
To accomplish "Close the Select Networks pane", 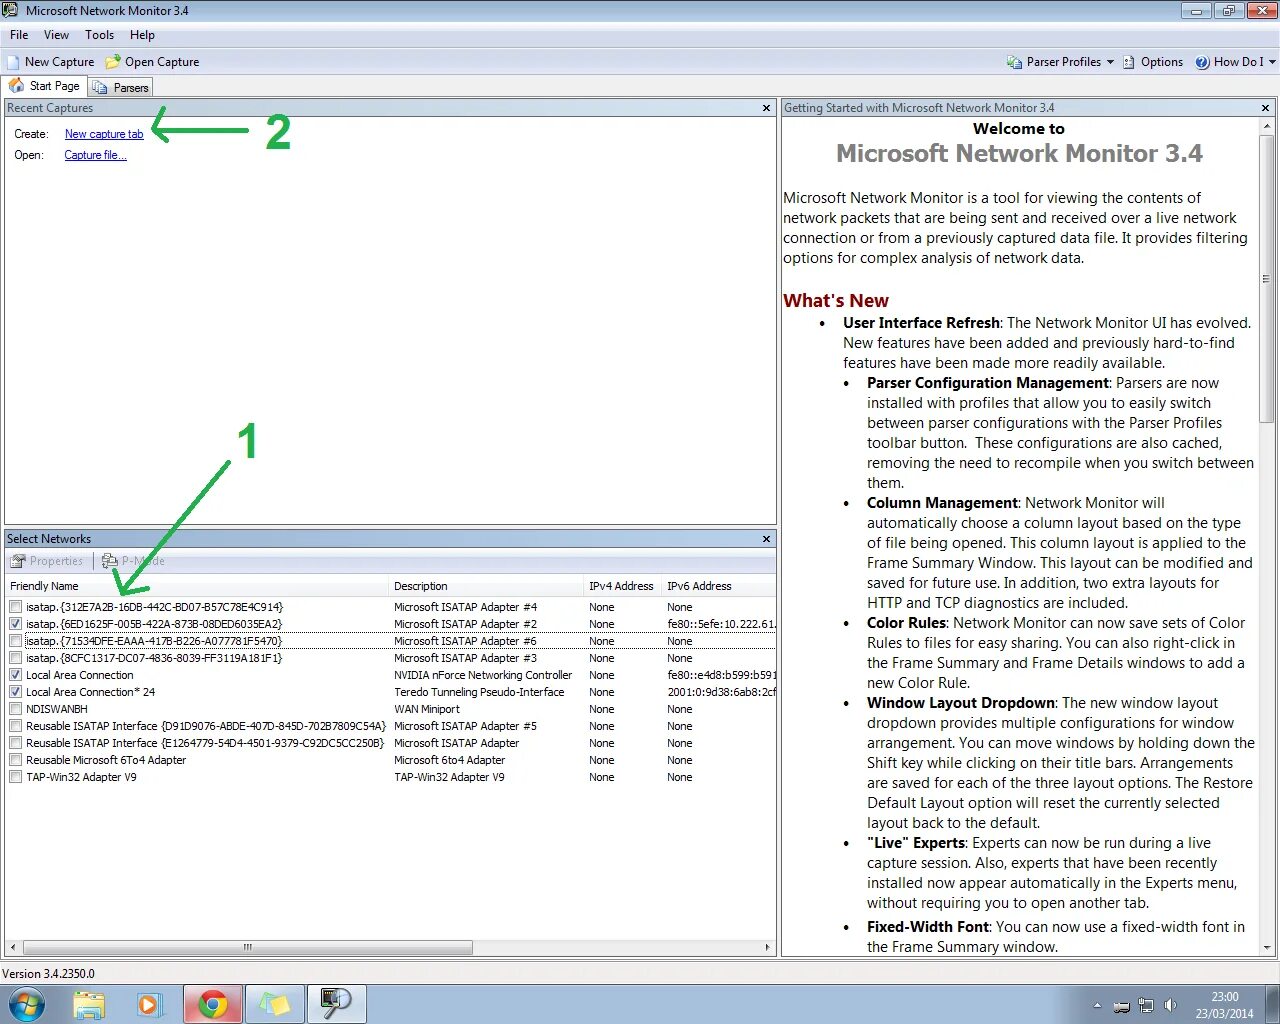I will [x=767, y=539].
